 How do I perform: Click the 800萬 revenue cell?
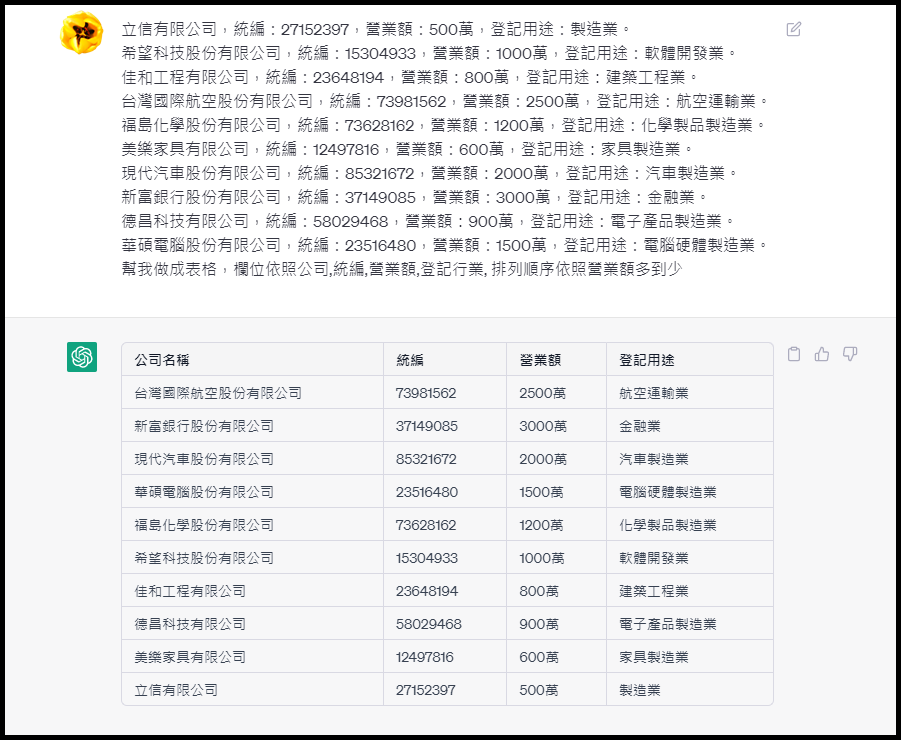tap(556, 591)
